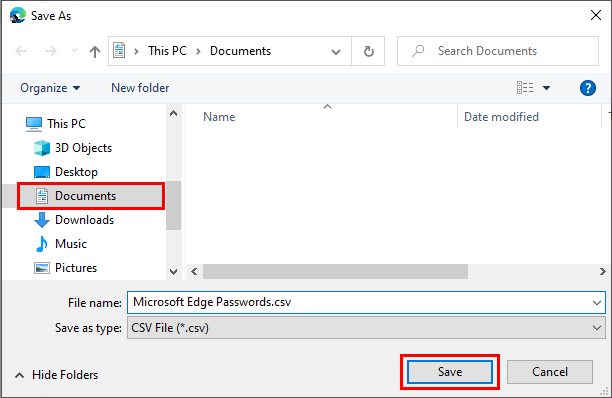The image size is (612, 398).
Task: Click the sidebar vertical scrollbar thumb
Action: [x=174, y=205]
